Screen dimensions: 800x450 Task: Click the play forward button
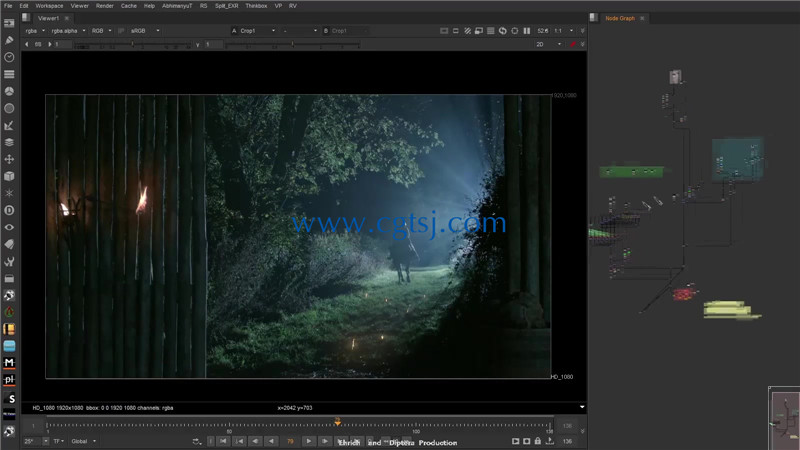tap(308, 441)
